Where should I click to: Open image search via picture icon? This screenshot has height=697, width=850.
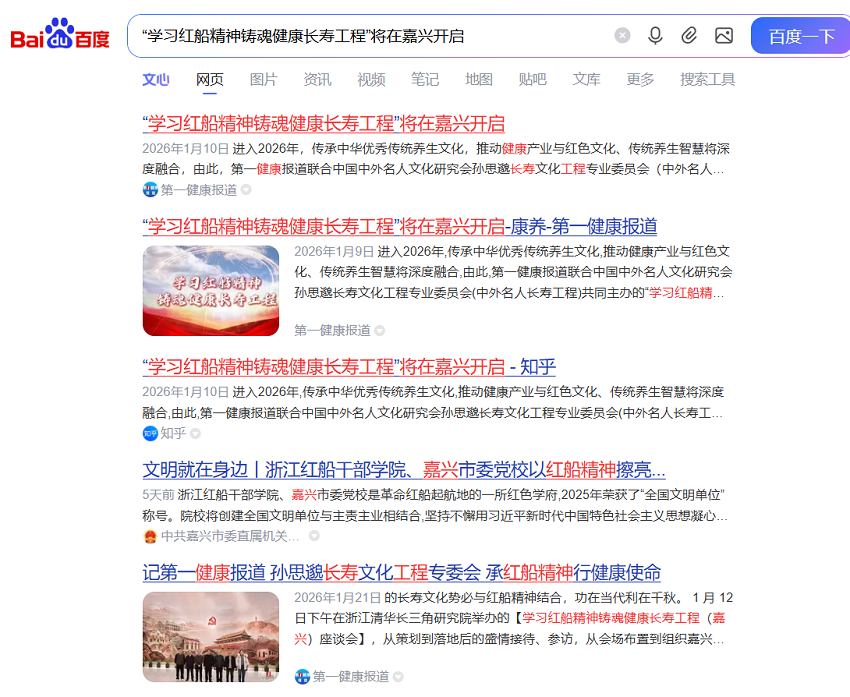pyautogui.click(x=724, y=36)
